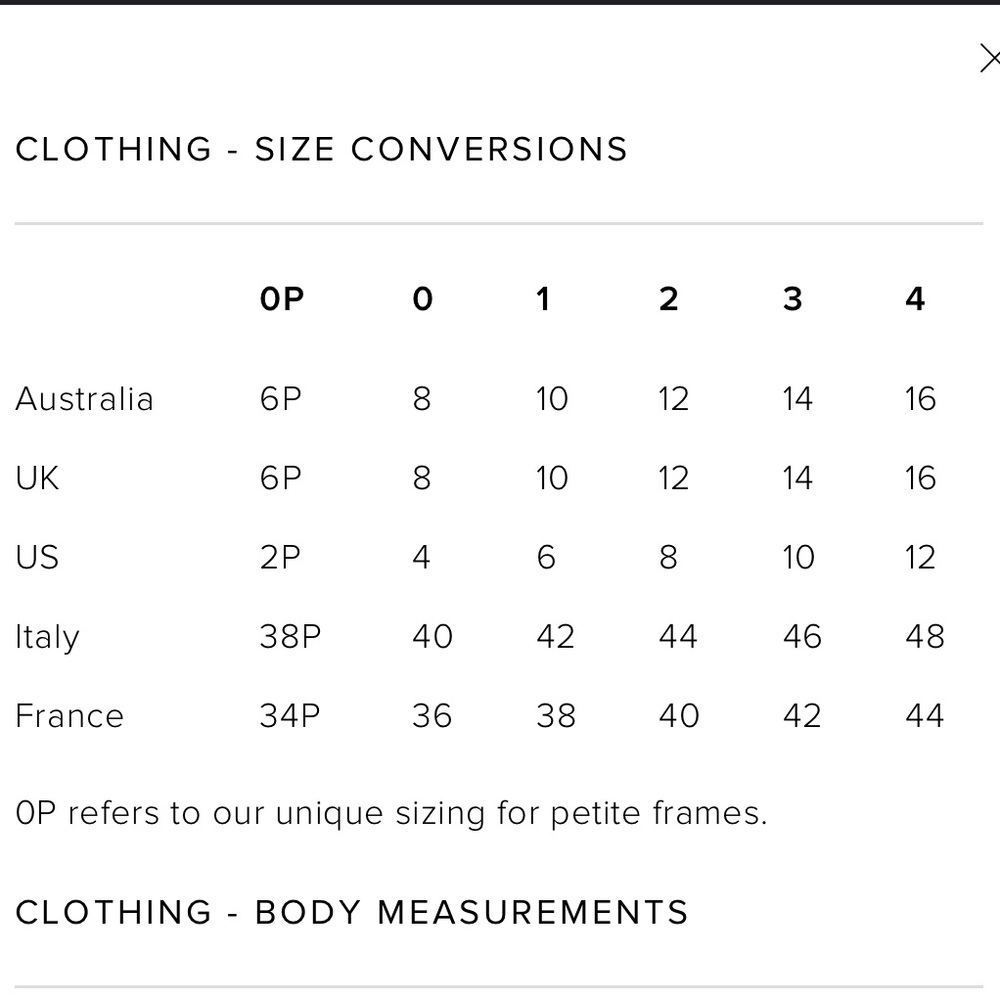Select the US row label
1000x1000 pixels.
37,557
